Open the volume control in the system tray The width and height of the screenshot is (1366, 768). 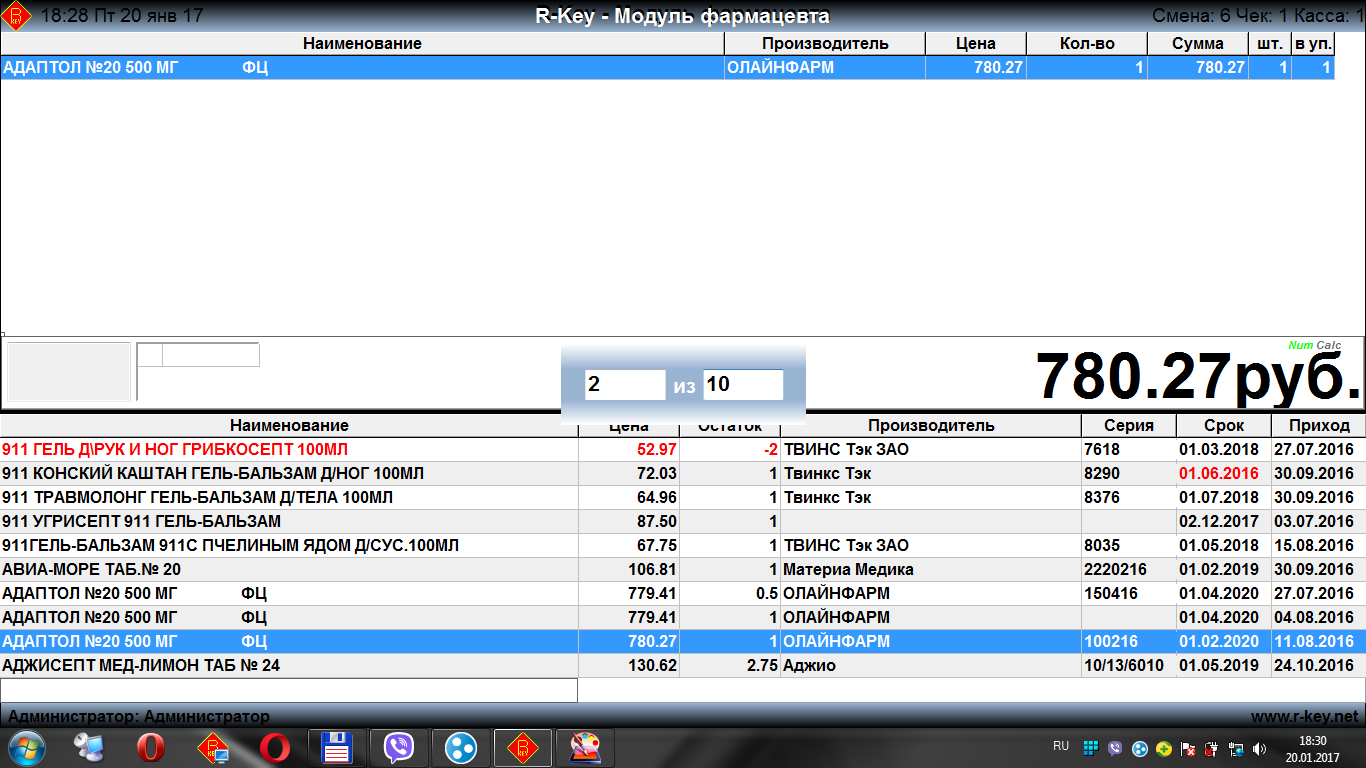pos(1257,746)
